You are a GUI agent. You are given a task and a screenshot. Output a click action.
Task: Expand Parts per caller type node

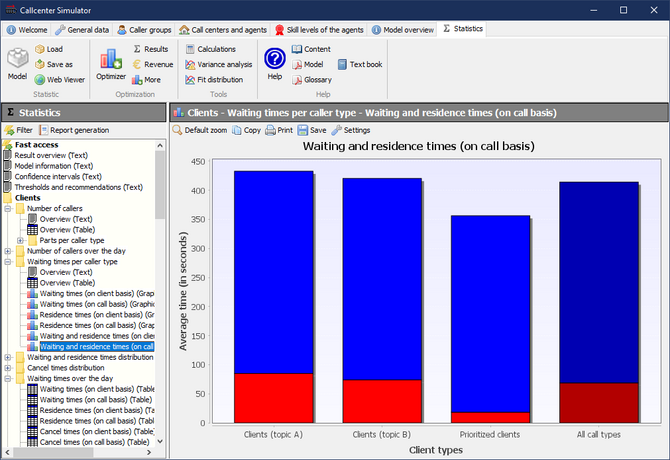(20, 240)
